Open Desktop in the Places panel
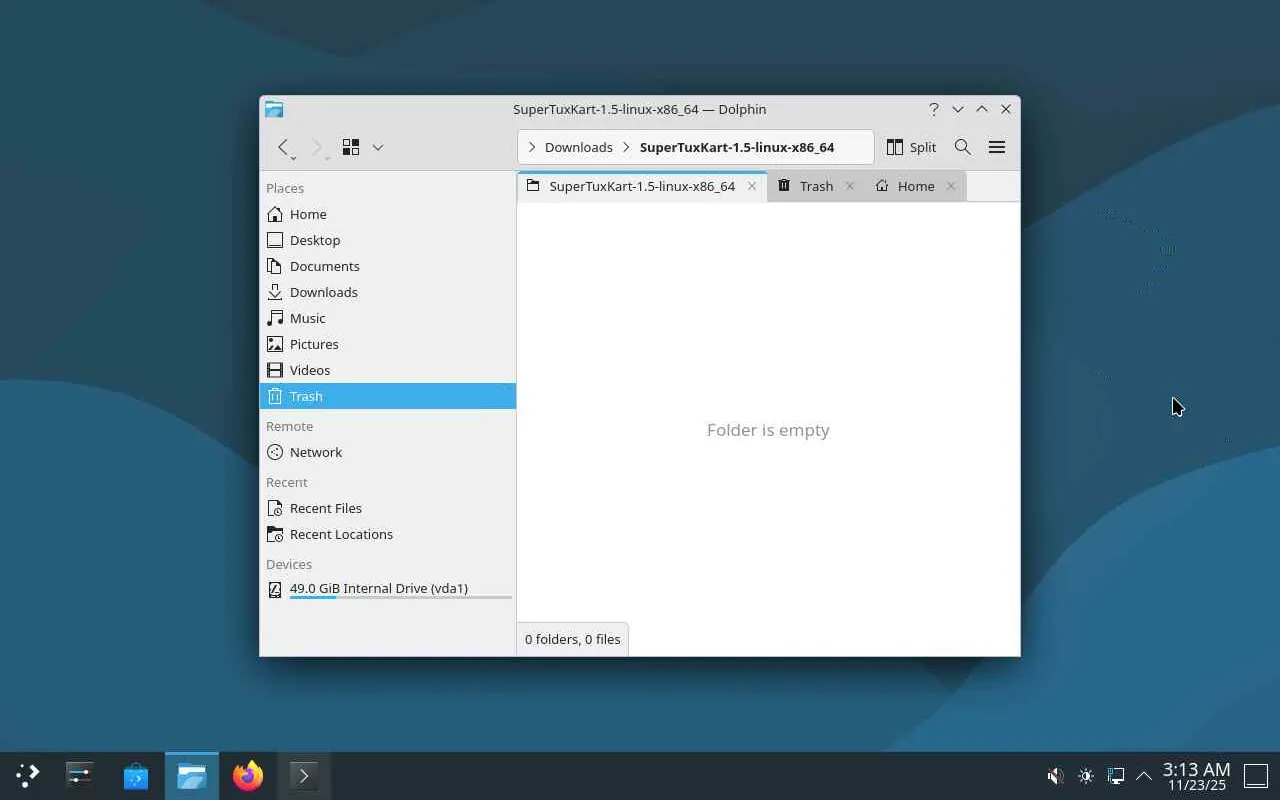Viewport: 1280px width, 800px height. pyautogui.click(x=388, y=240)
